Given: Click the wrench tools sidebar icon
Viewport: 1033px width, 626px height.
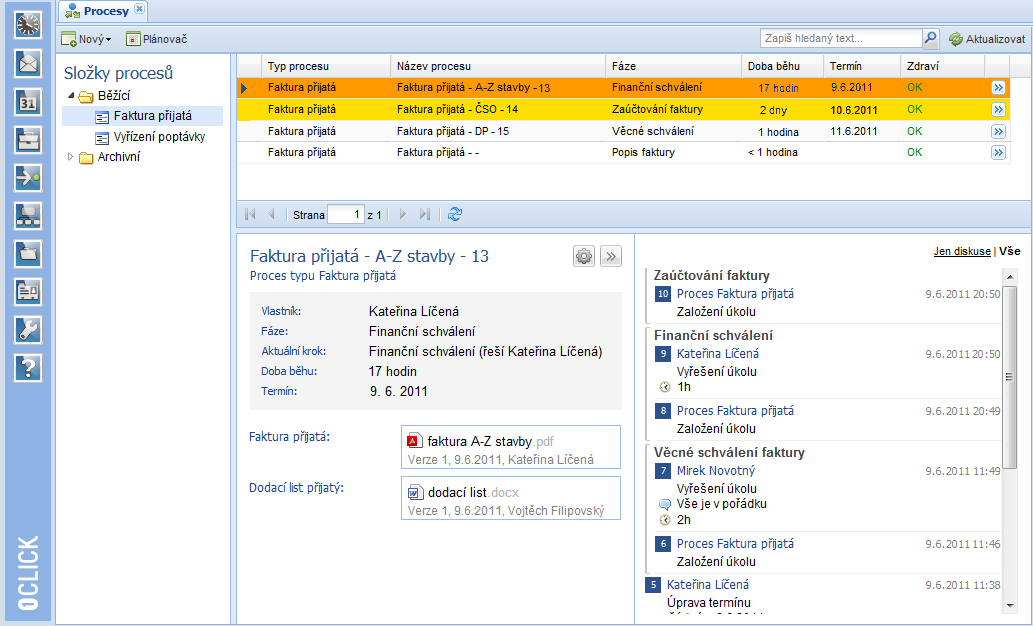Looking at the screenshot, I should (28, 329).
